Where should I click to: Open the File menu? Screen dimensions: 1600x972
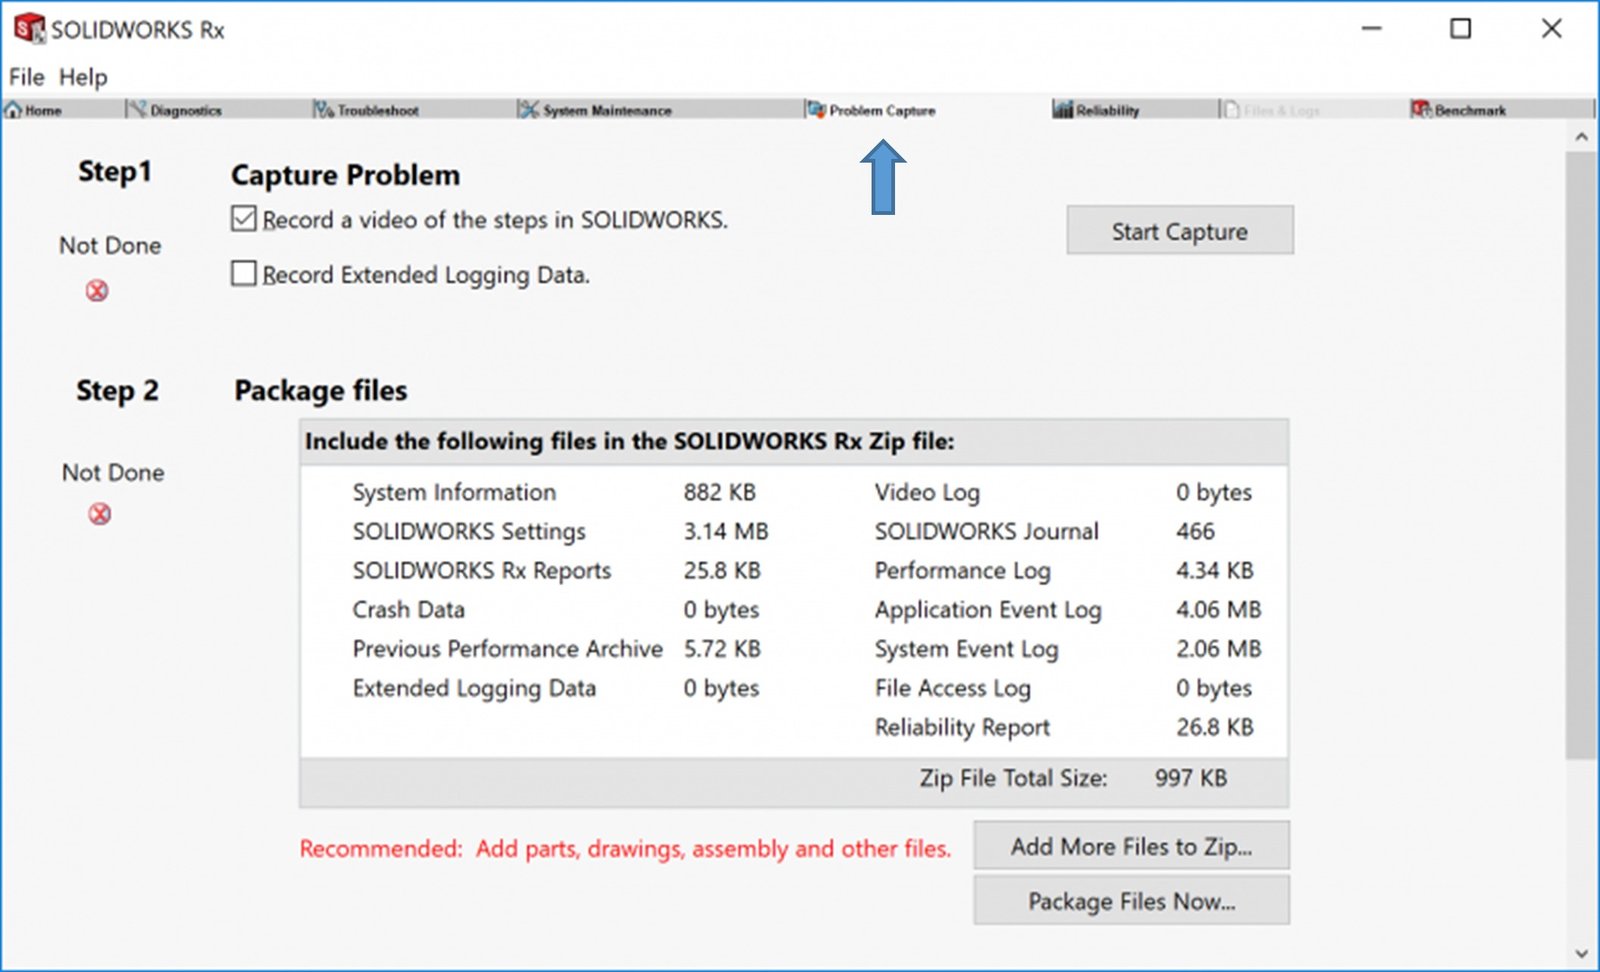[x=26, y=77]
